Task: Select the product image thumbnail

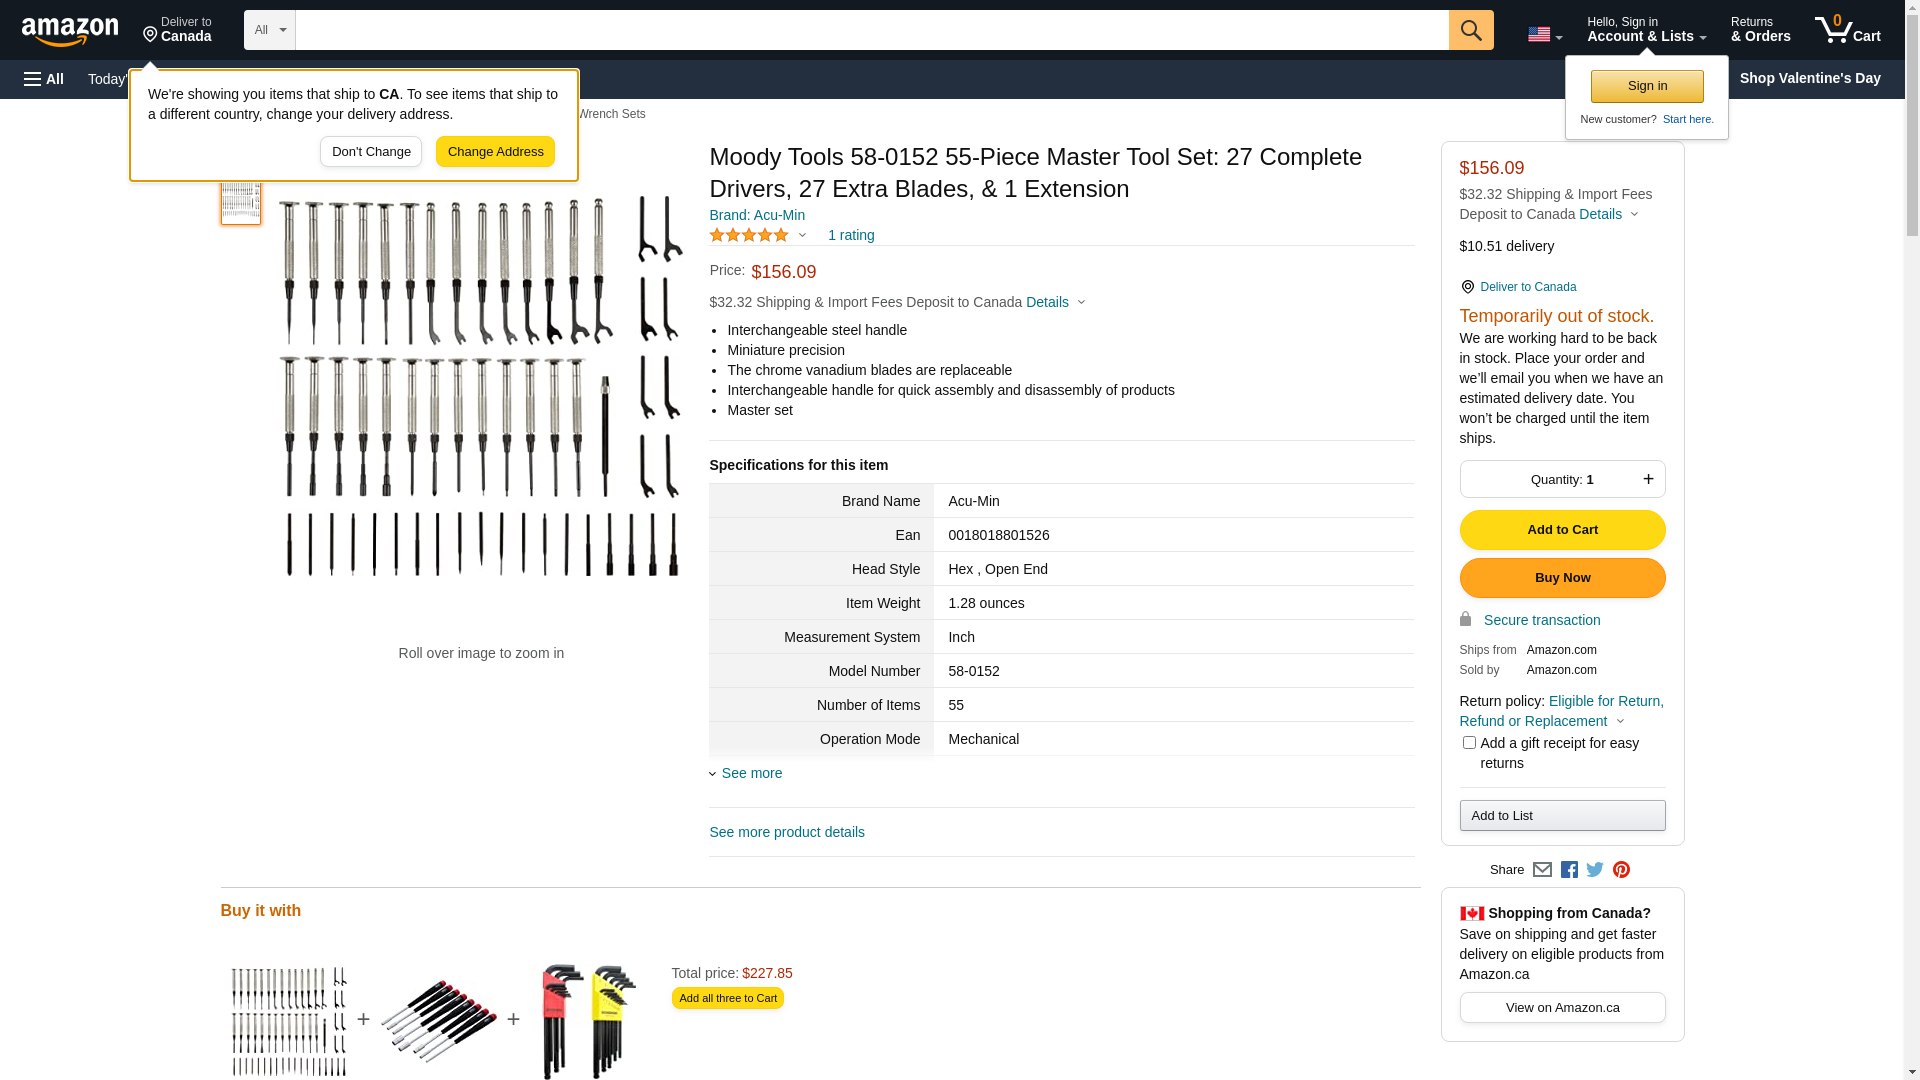Action: point(241,199)
